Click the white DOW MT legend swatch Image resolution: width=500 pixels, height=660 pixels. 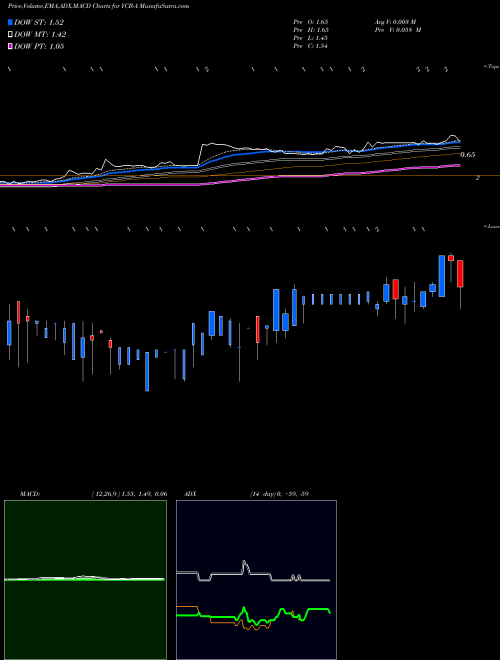pos(10,34)
